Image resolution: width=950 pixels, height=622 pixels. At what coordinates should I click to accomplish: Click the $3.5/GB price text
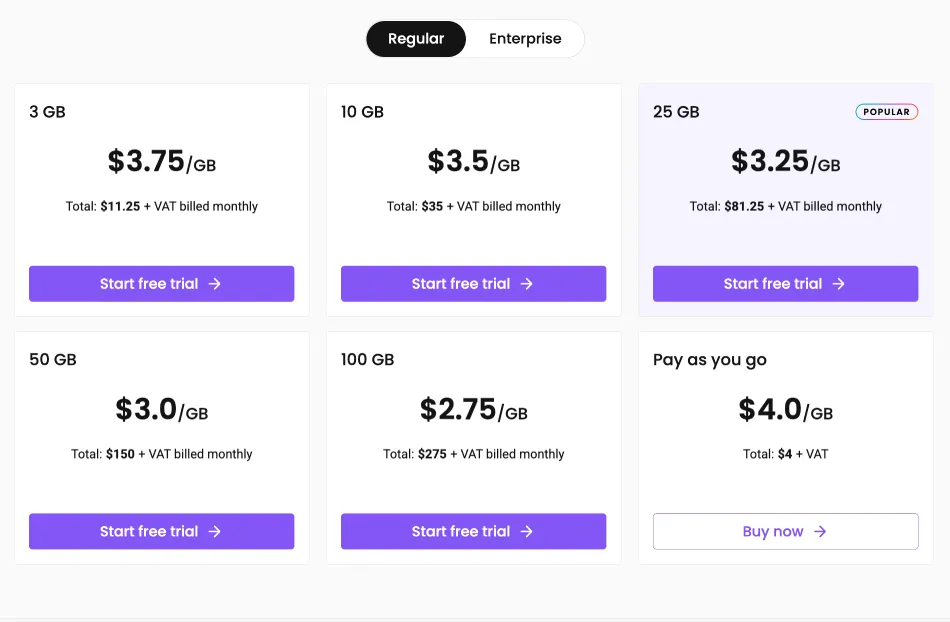coord(473,162)
